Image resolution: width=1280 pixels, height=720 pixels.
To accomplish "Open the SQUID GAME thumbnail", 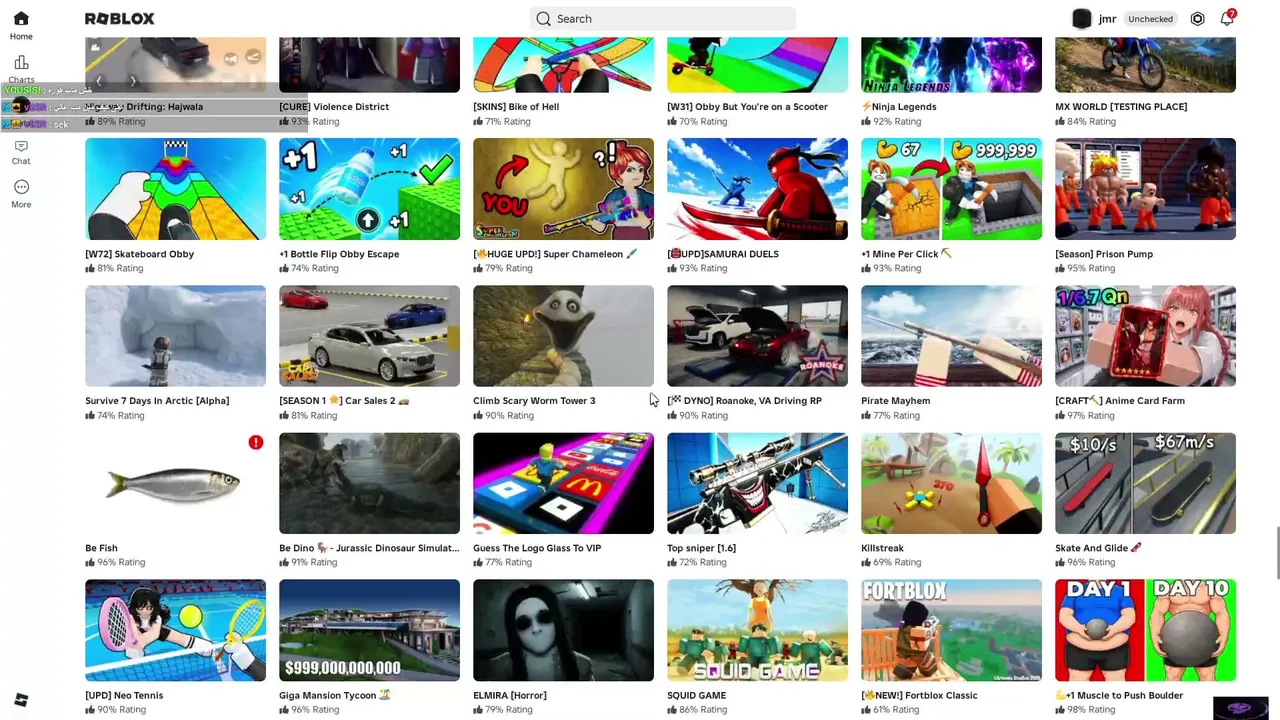I will pos(757,630).
